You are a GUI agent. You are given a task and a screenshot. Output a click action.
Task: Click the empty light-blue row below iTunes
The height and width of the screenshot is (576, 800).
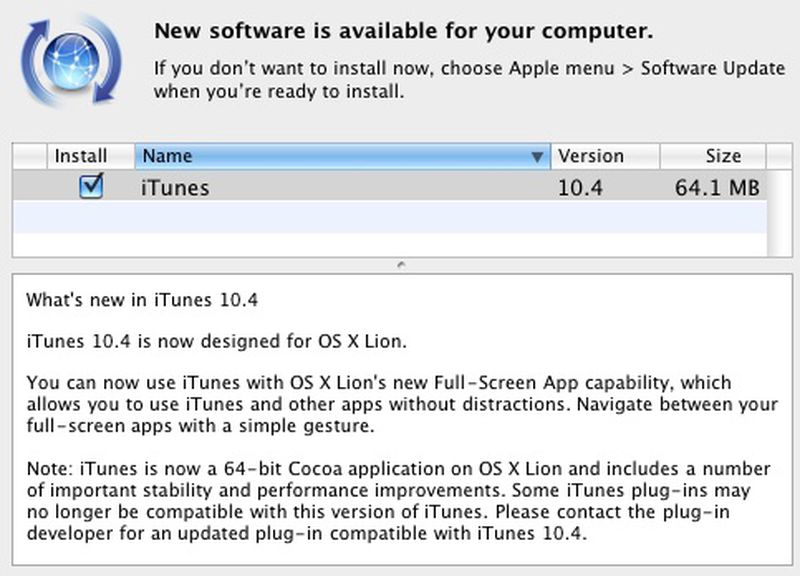pos(390,216)
